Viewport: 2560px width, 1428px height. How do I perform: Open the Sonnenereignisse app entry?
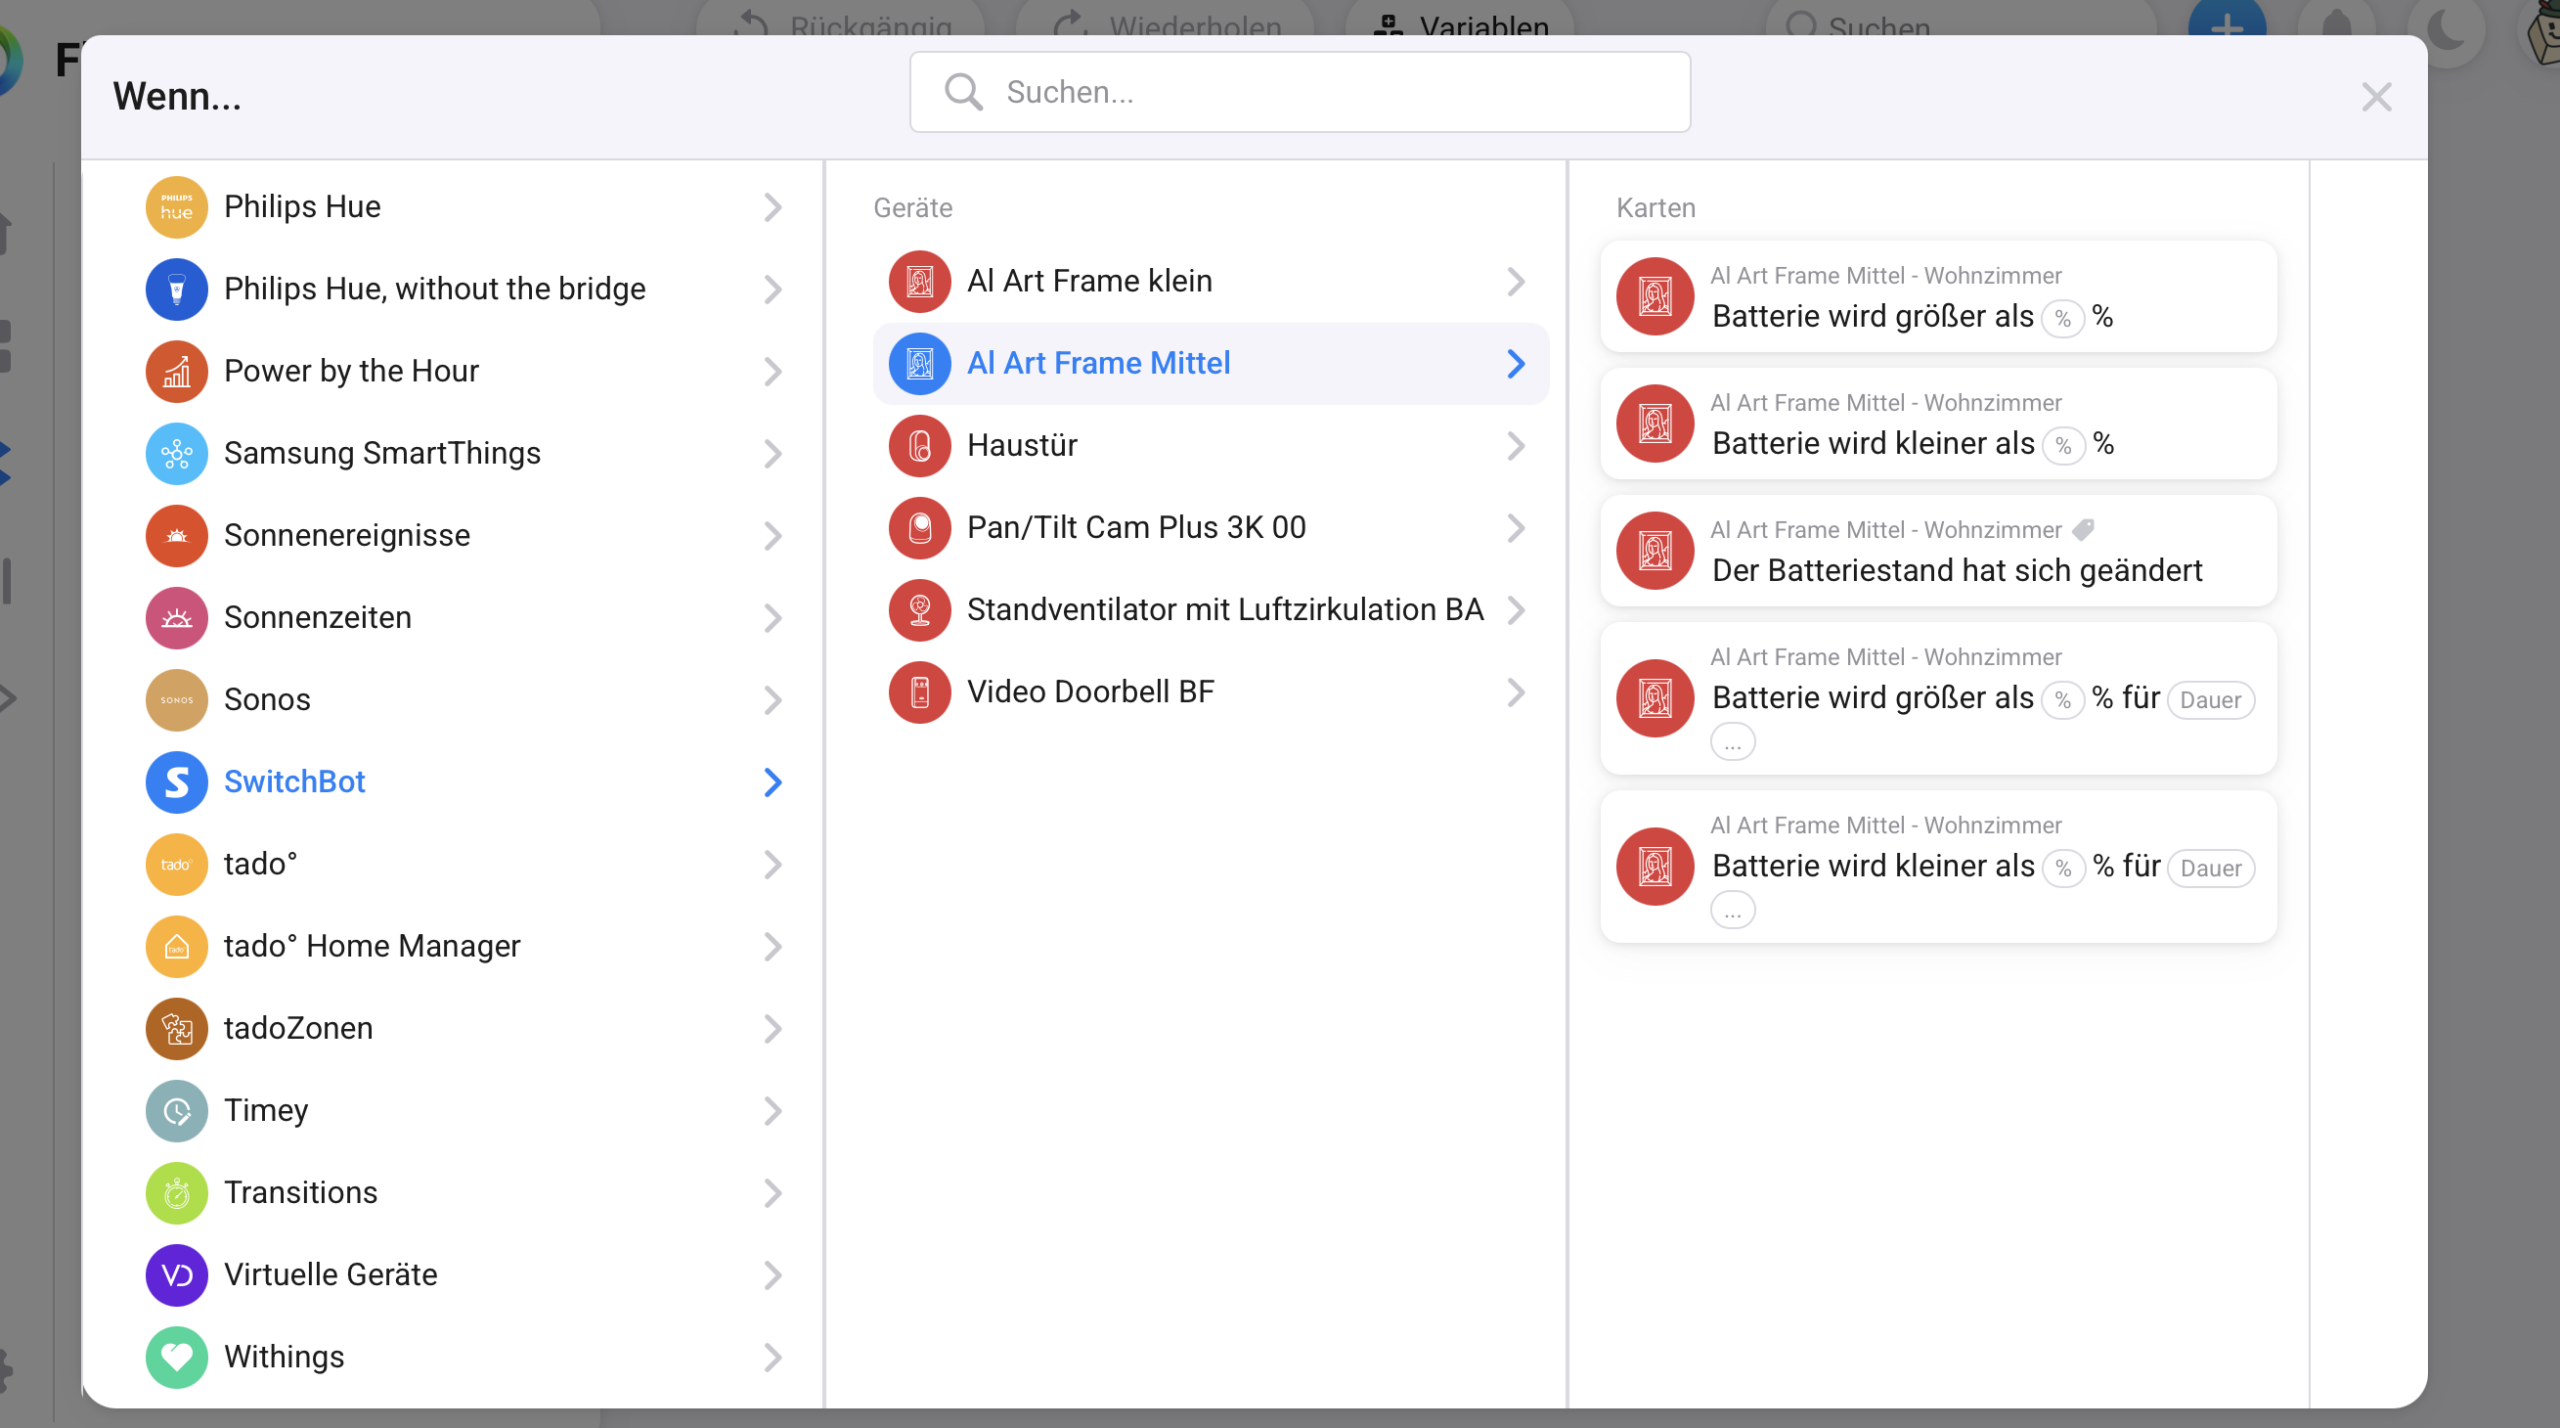click(466, 535)
